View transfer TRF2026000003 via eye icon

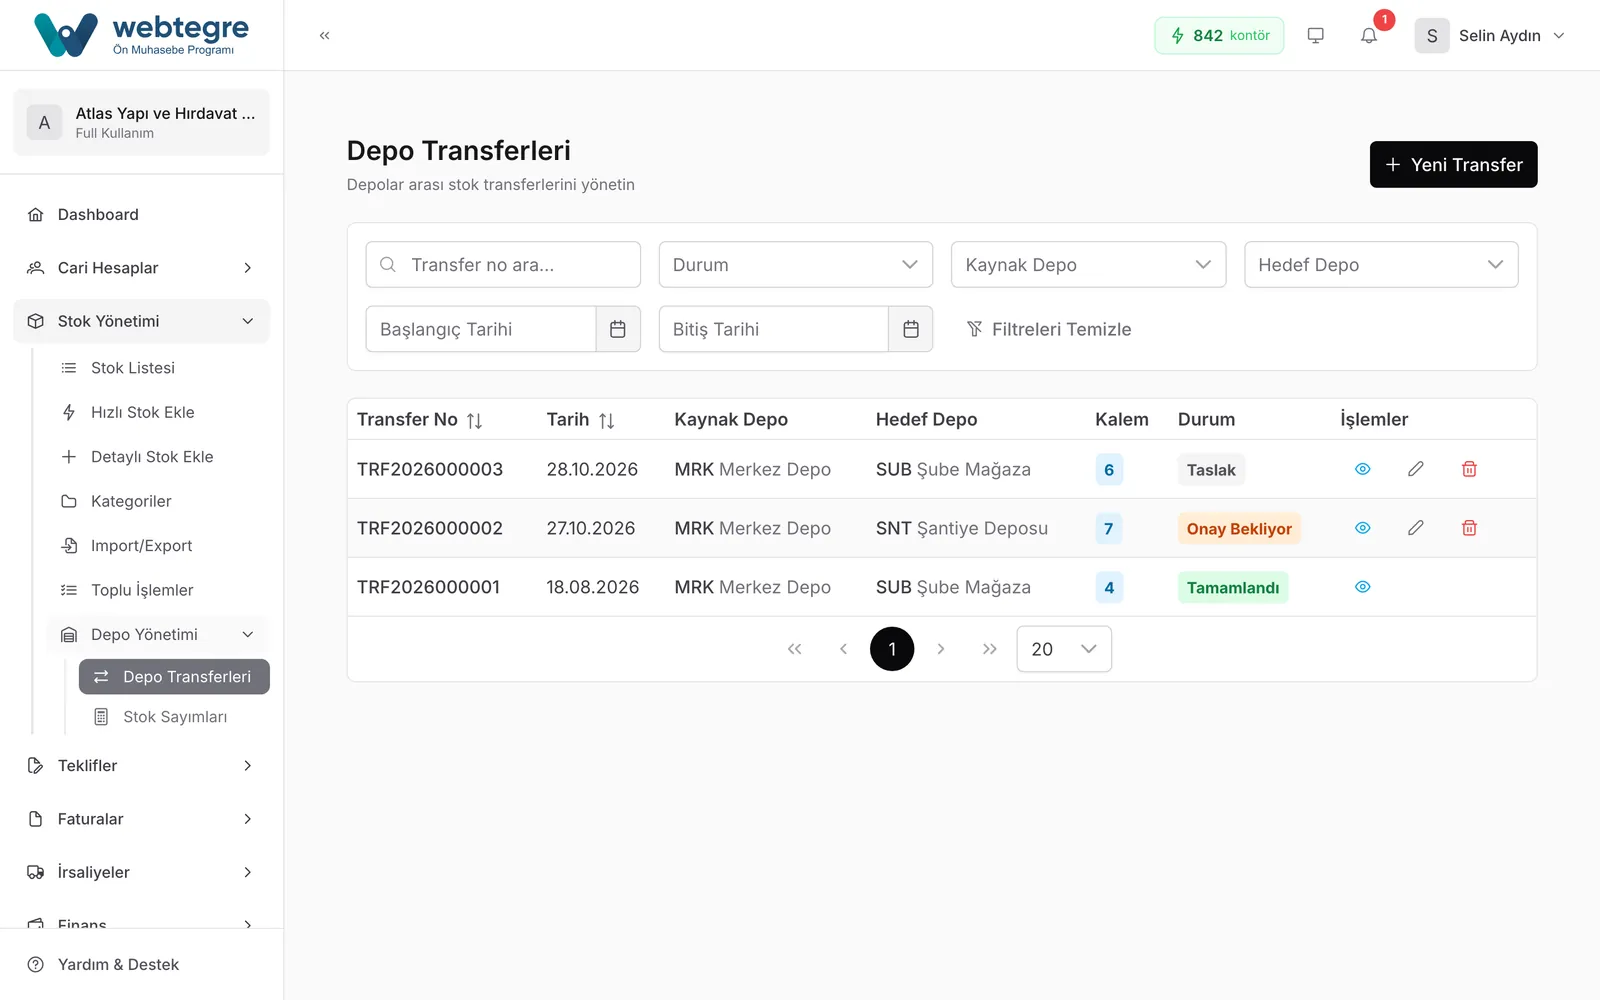coord(1362,469)
